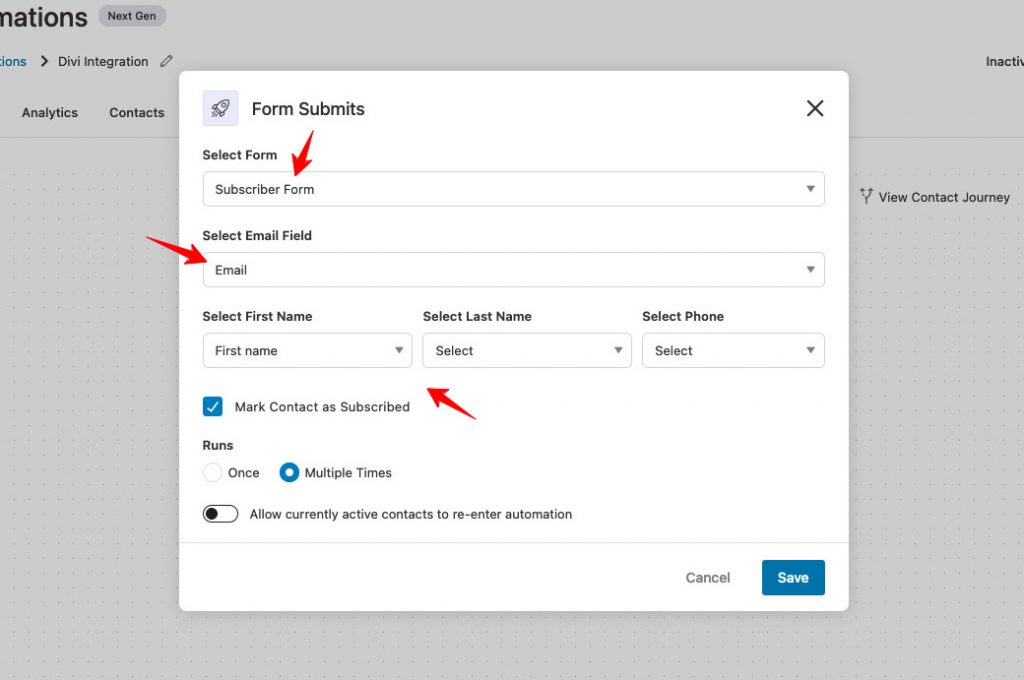
Task: Click the Select First Name label
Action: (x=257, y=316)
